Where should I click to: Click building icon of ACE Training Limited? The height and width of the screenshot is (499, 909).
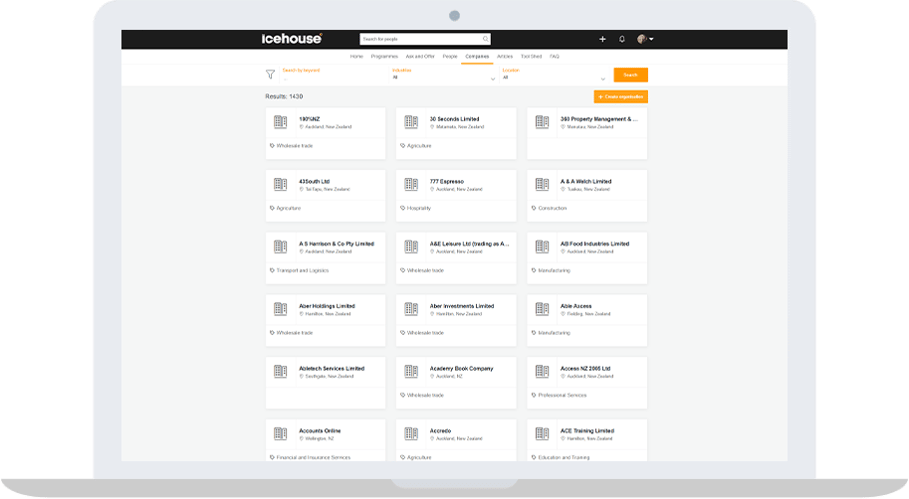(542, 434)
